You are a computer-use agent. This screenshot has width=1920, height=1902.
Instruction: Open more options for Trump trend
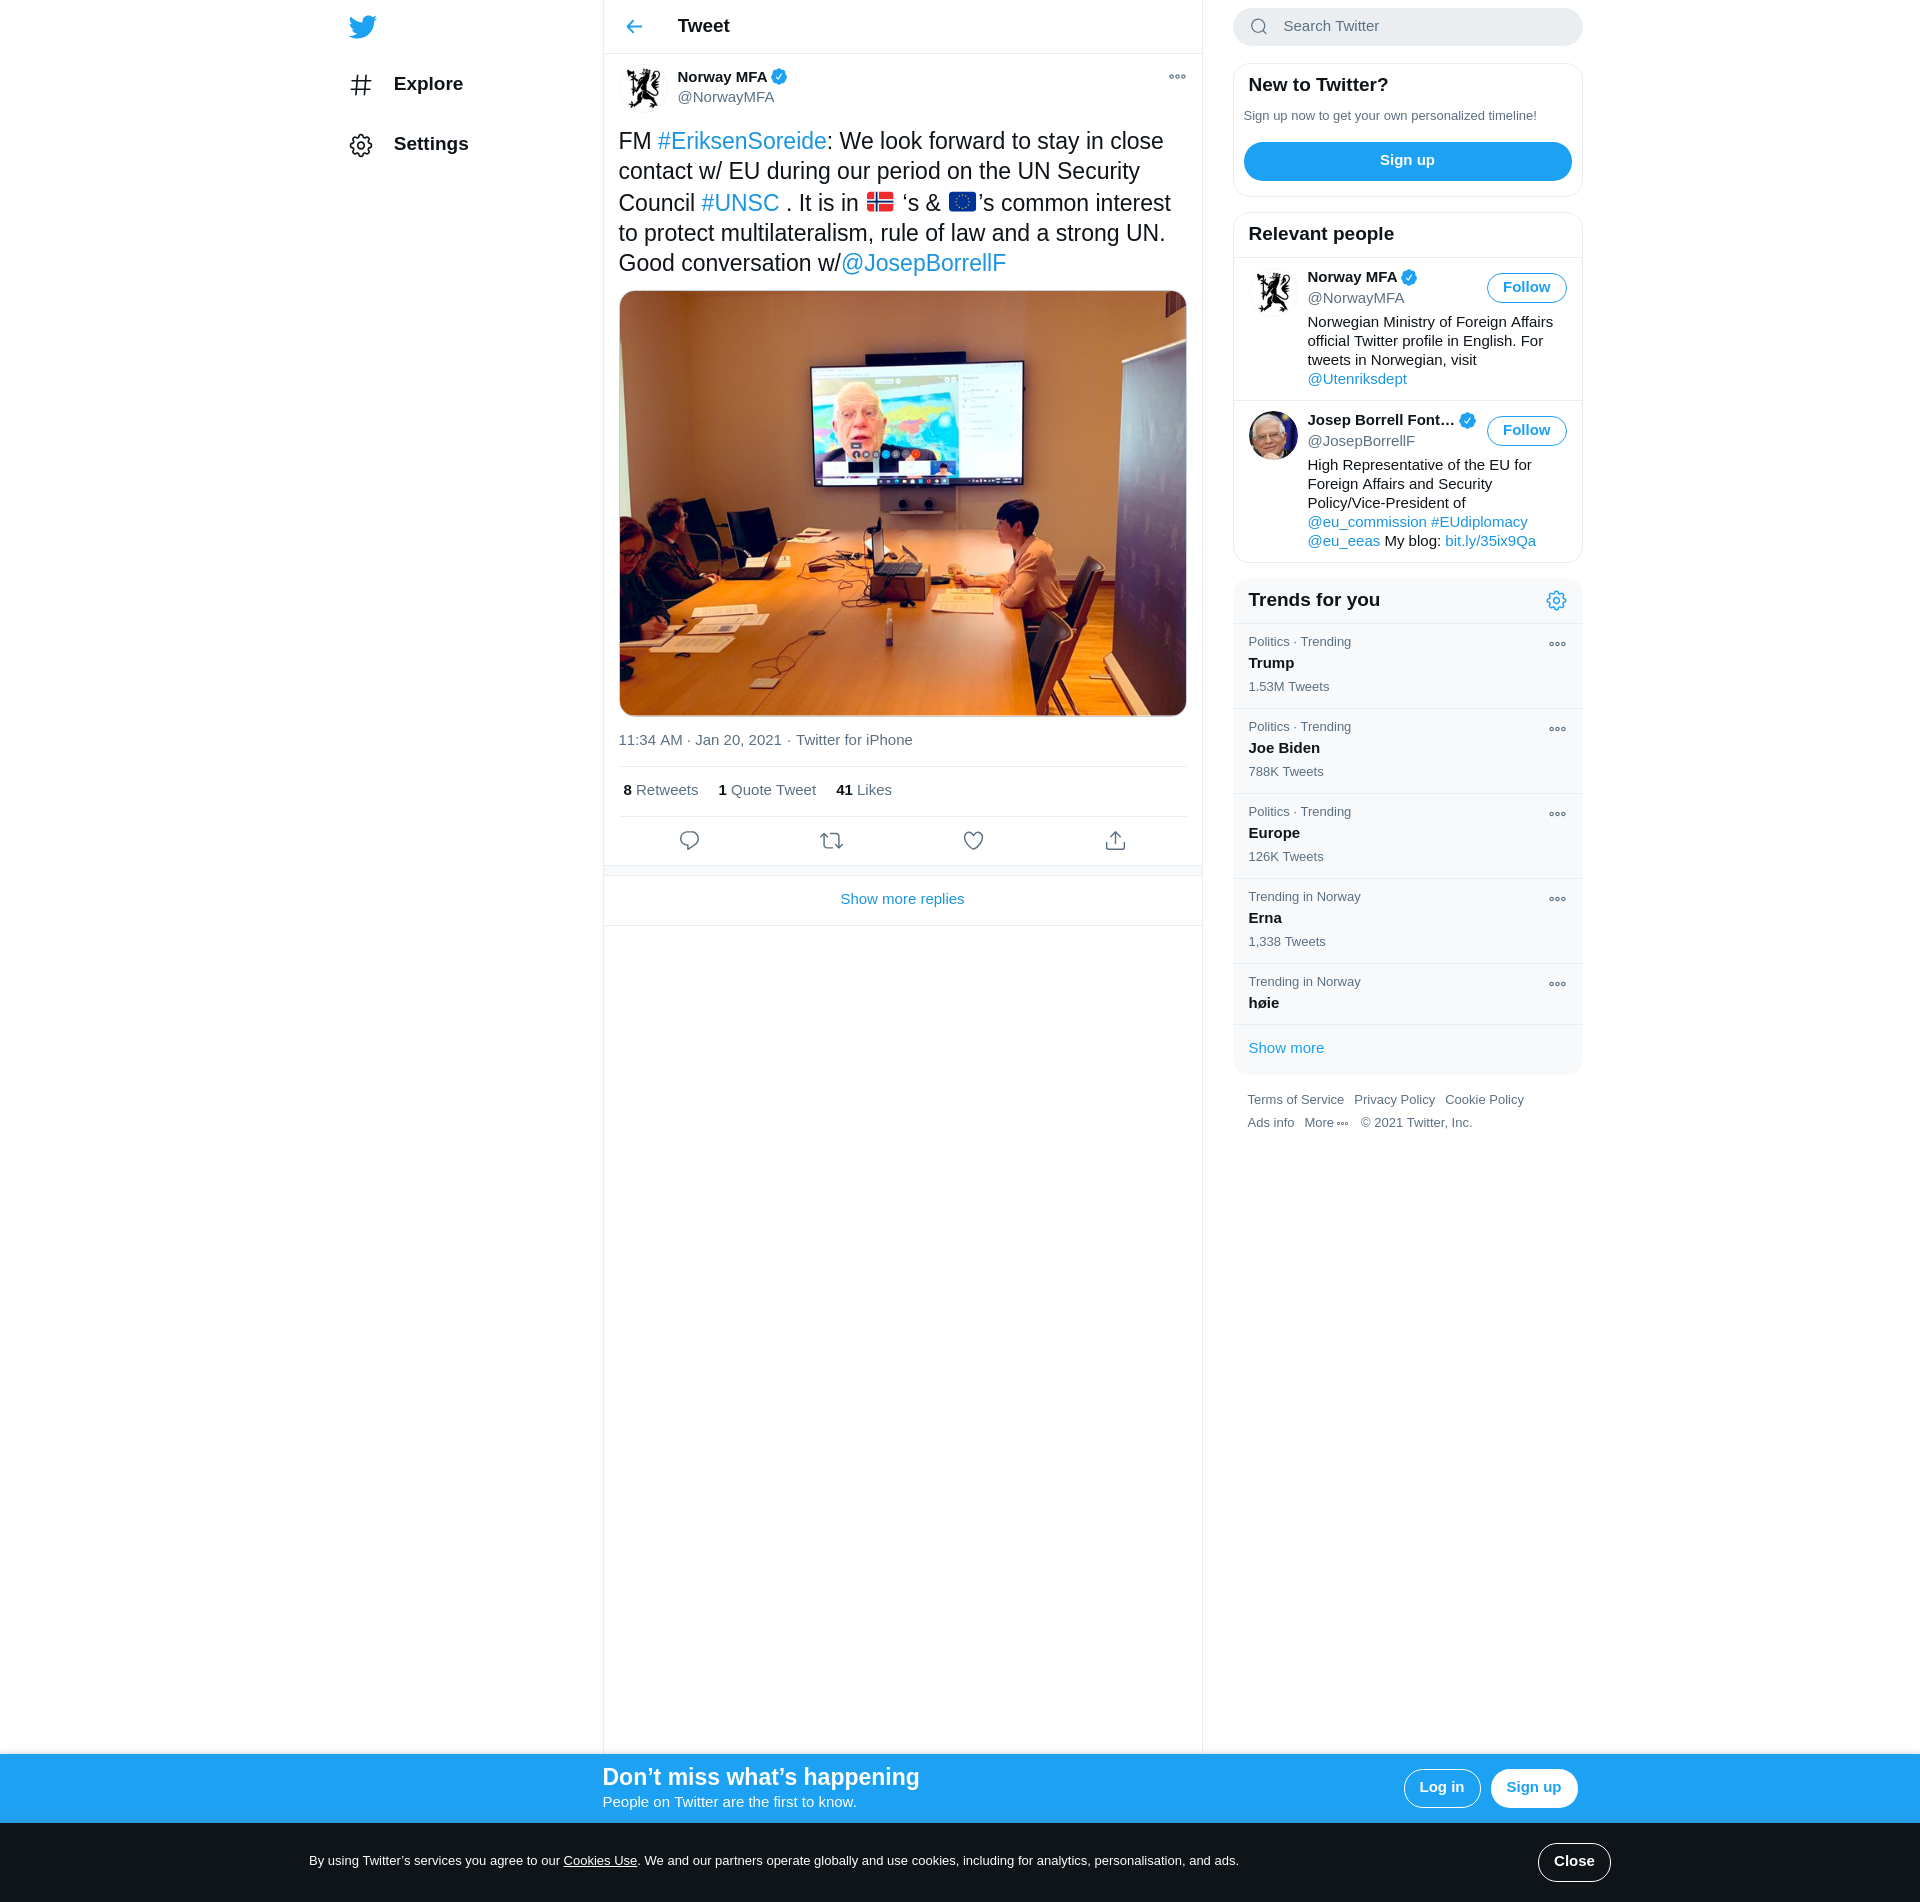[x=1557, y=645]
